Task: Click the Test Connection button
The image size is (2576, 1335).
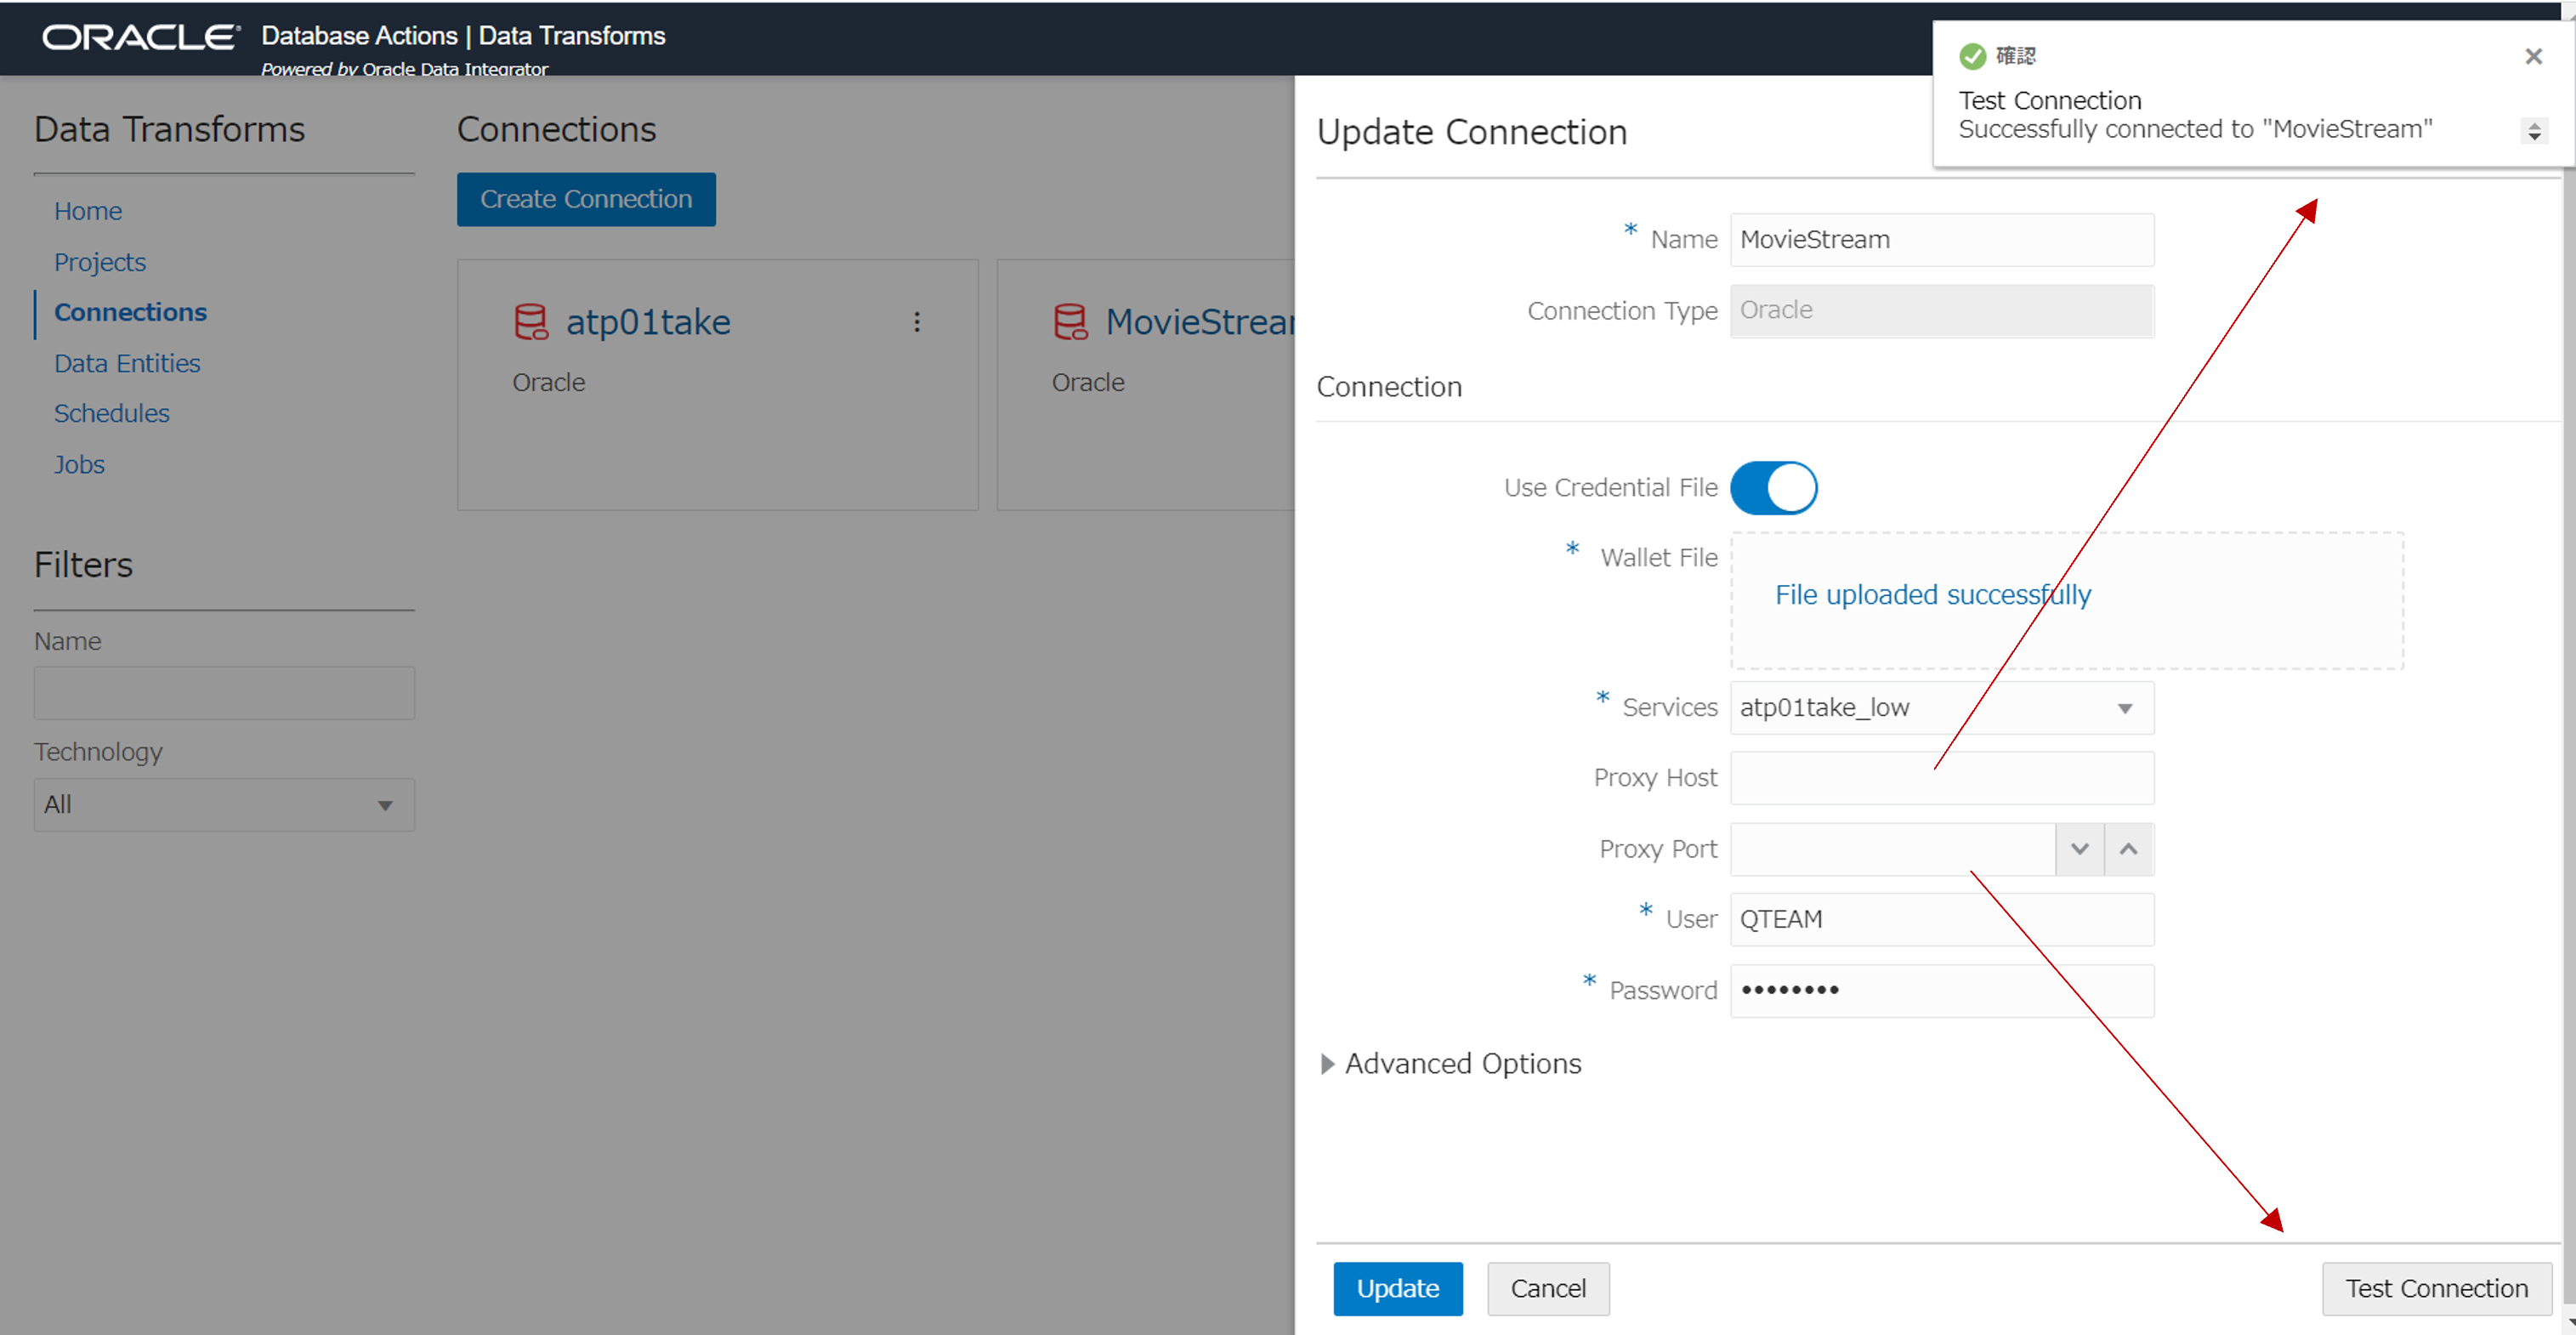Action: (x=2436, y=1288)
